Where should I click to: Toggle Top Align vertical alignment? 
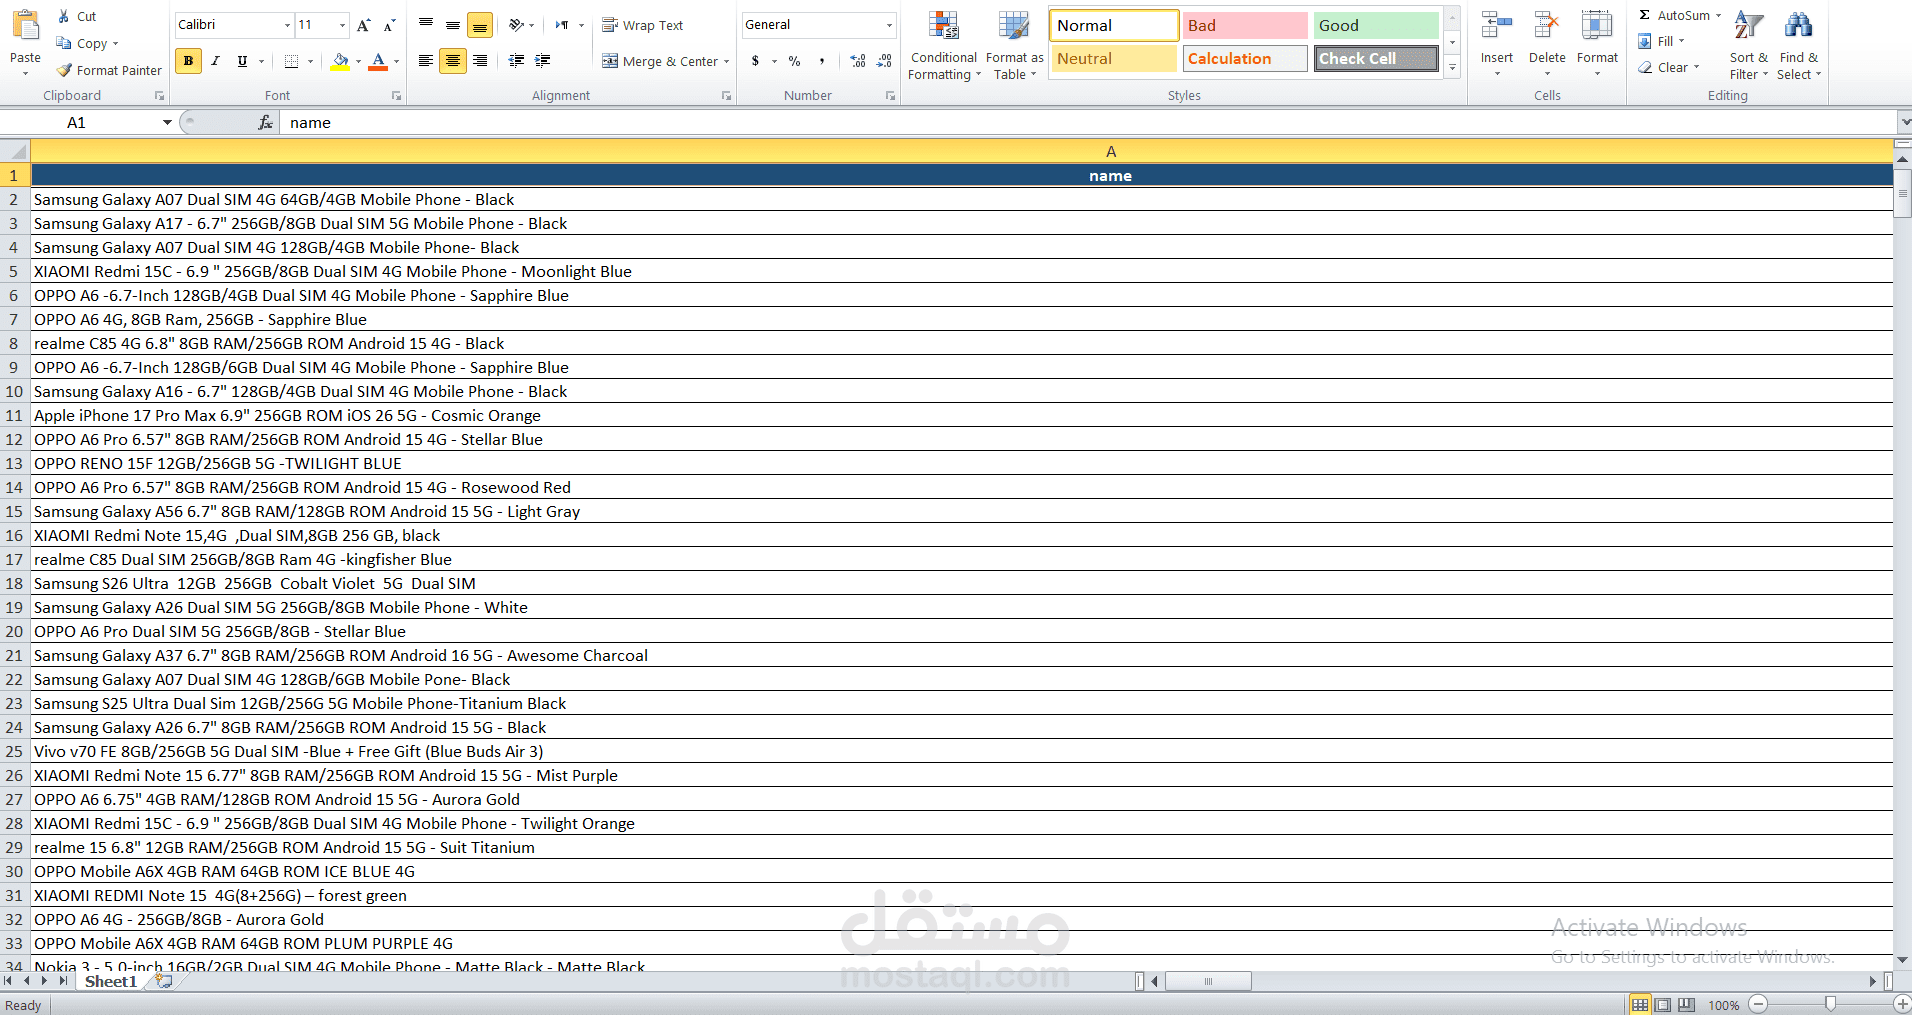(x=426, y=25)
